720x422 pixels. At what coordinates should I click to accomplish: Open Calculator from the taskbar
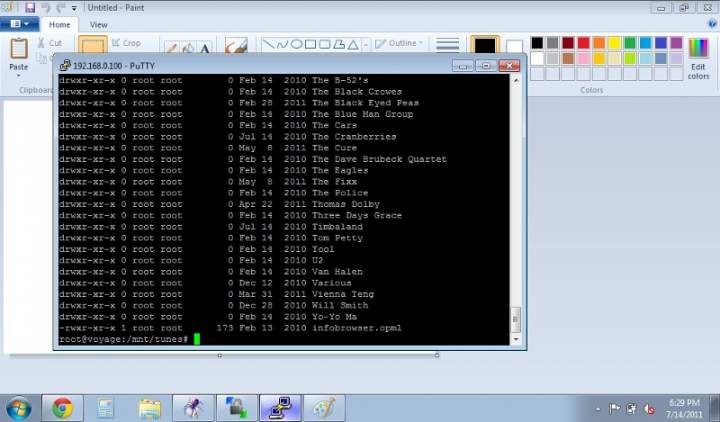(106, 408)
